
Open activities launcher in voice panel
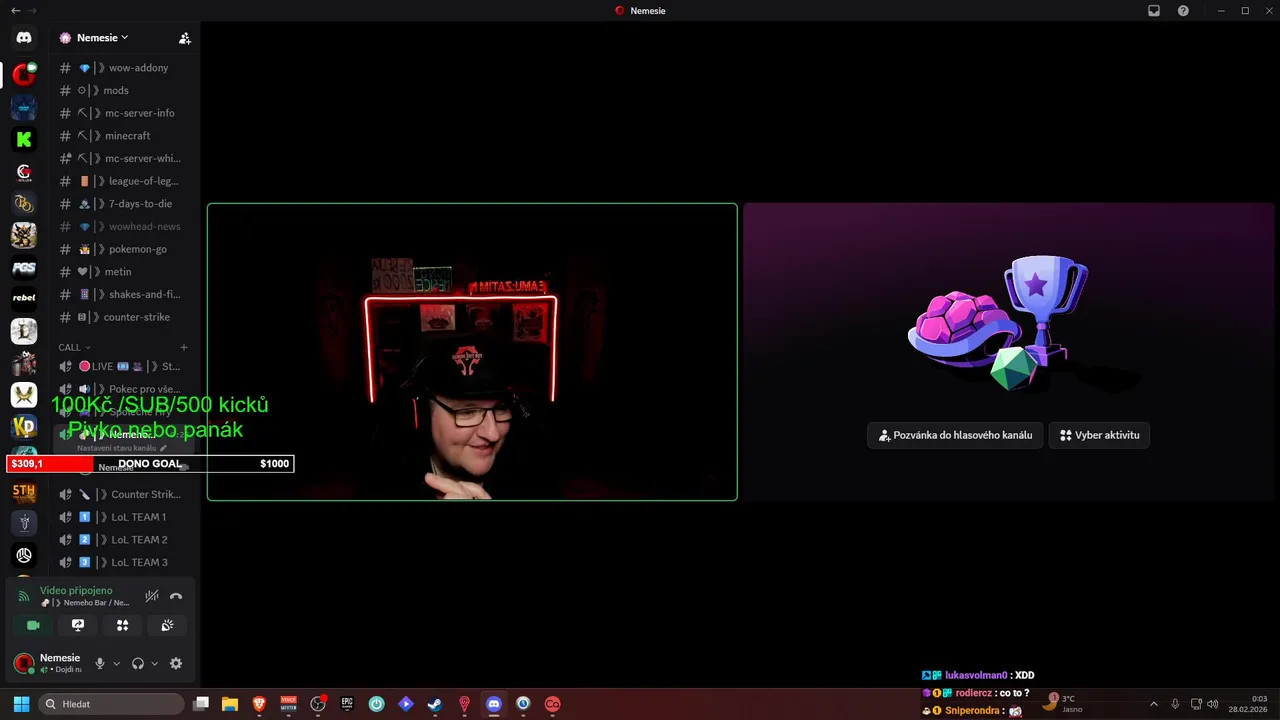(122, 625)
